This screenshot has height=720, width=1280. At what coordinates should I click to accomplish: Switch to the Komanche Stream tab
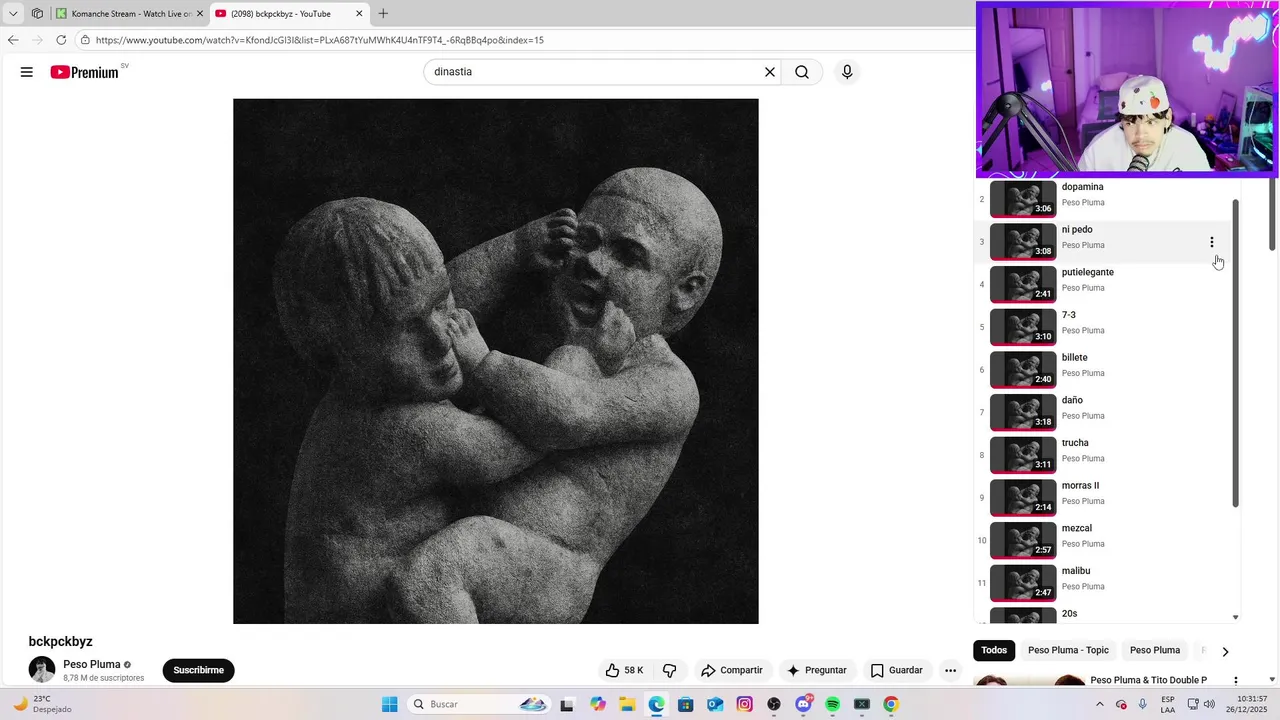[129, 14]
